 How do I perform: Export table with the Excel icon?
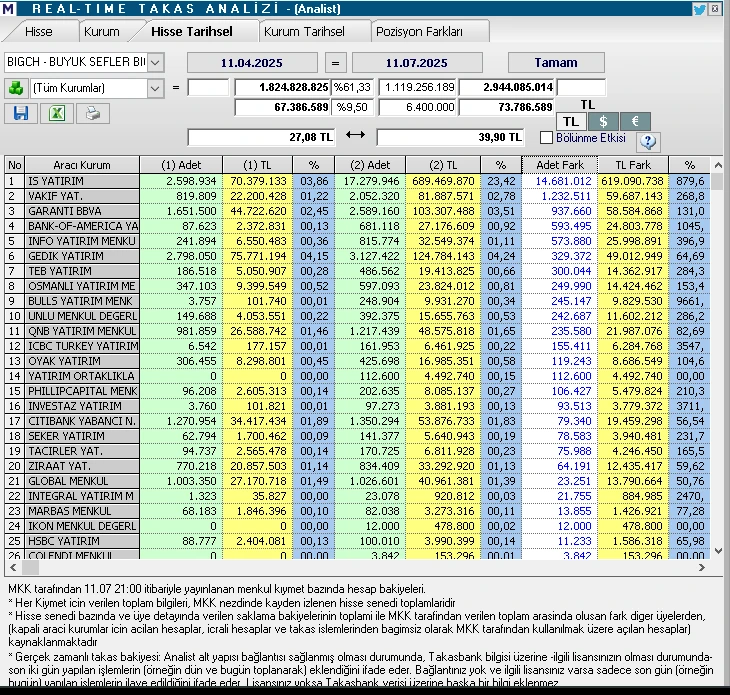click(x=57, y=113)
